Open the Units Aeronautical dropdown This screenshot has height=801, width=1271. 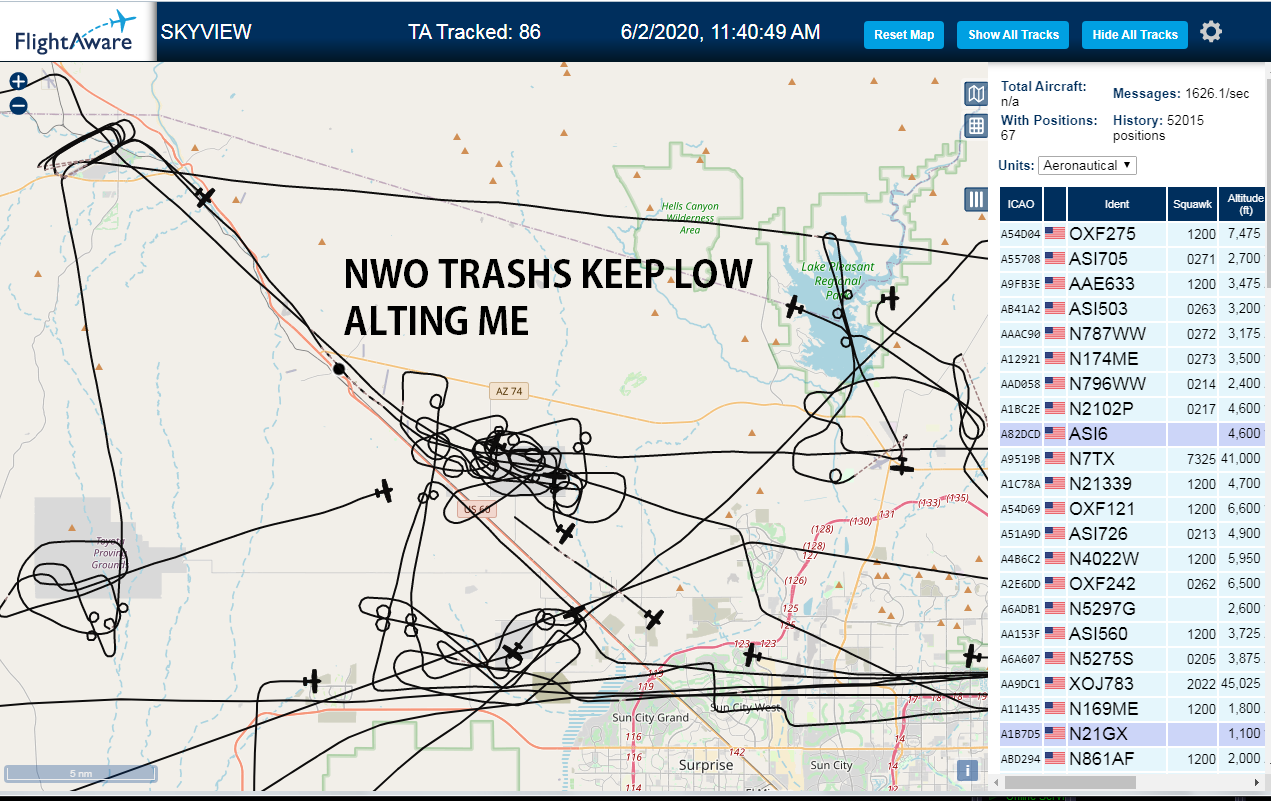click(1087, 165)
